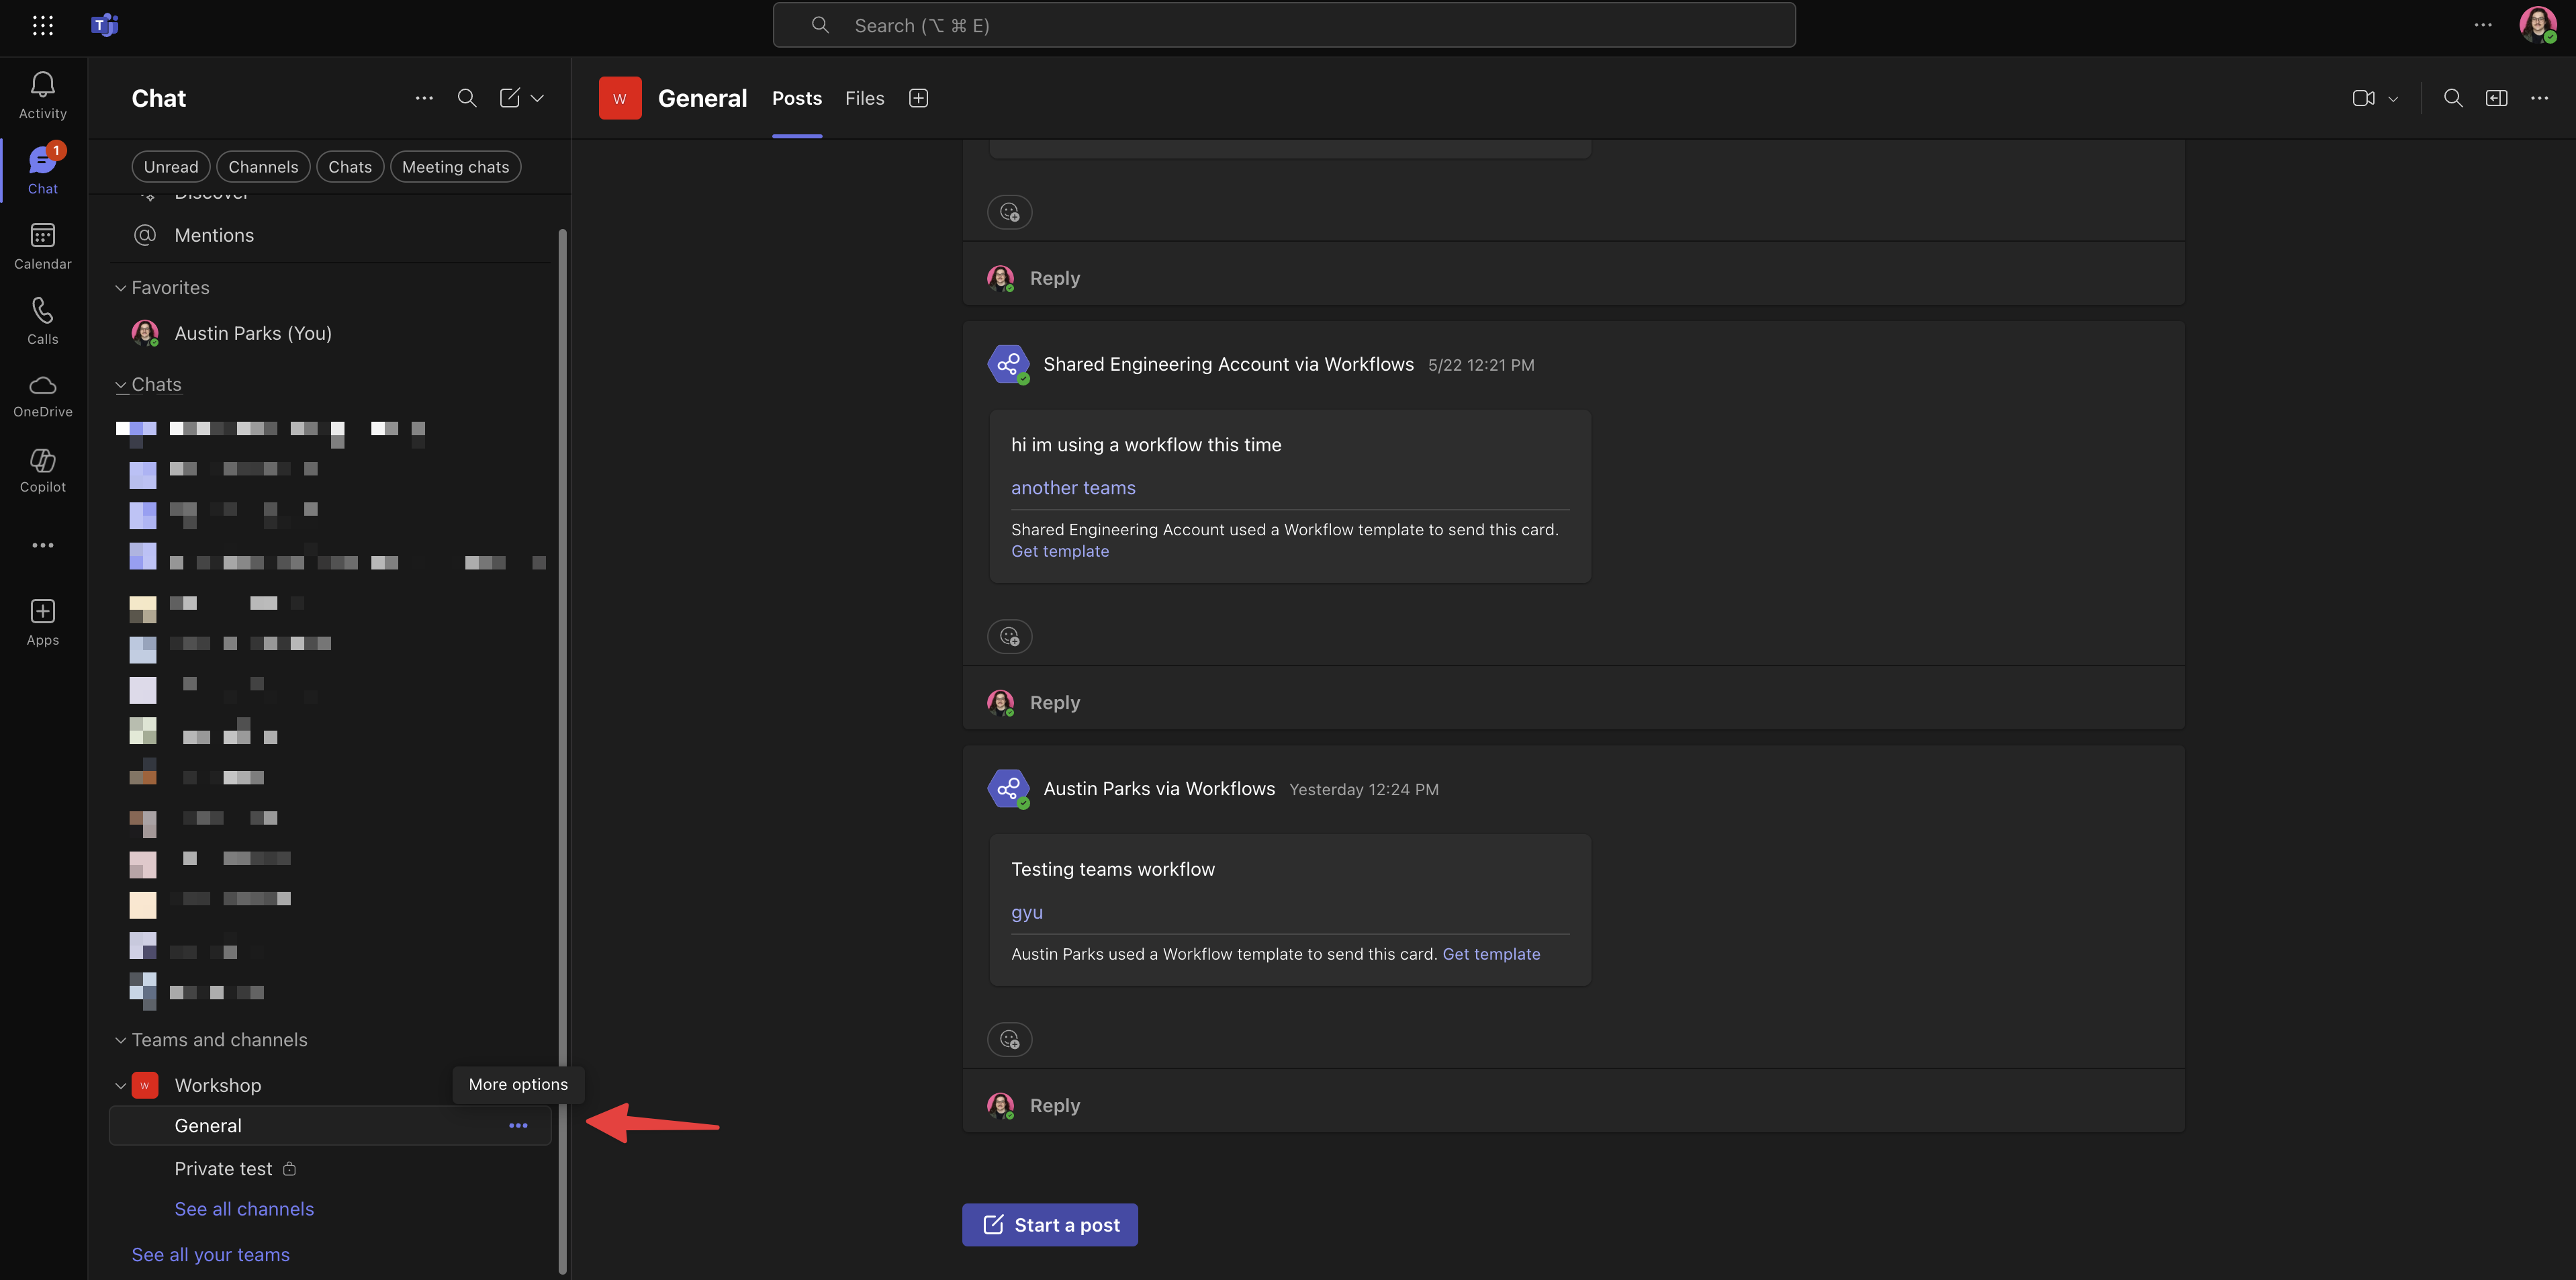Screen dimensions: 2576x1280
Task: Click the meet now video camera icon
Action: (x=2363, y=98)
